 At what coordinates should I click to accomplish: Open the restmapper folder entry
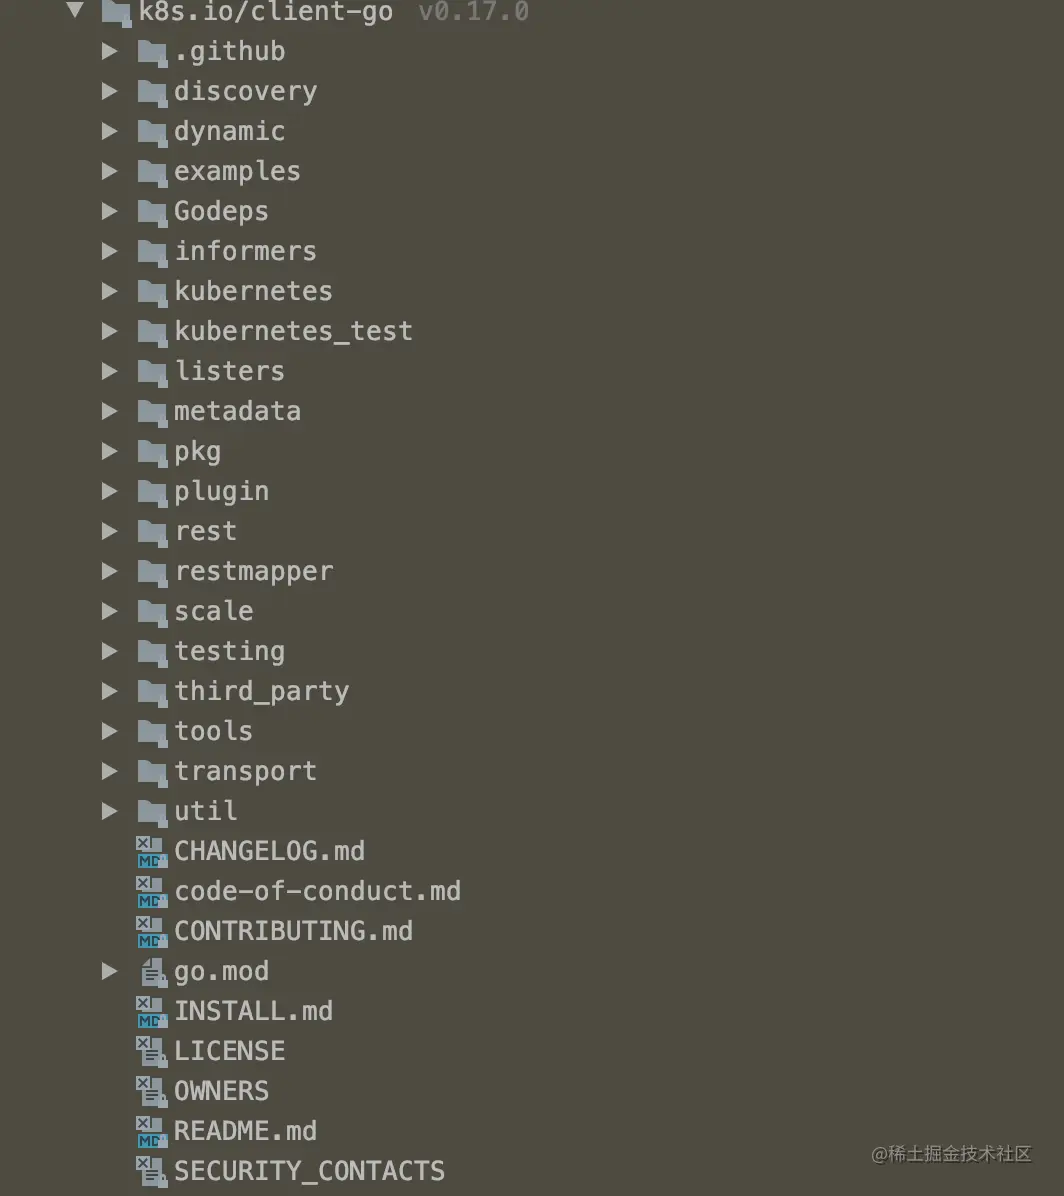tap(254, 571)
